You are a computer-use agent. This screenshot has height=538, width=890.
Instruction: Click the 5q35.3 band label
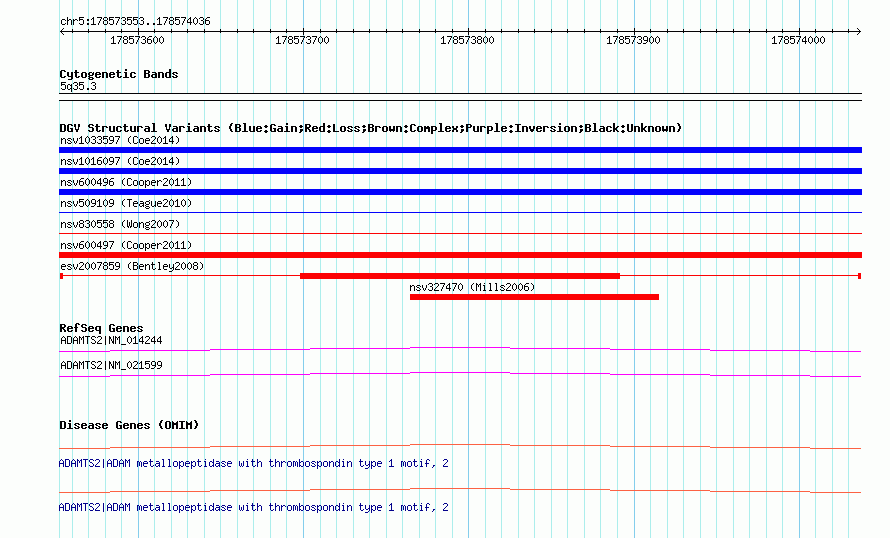pyautogui.click(x=78, y=86)
